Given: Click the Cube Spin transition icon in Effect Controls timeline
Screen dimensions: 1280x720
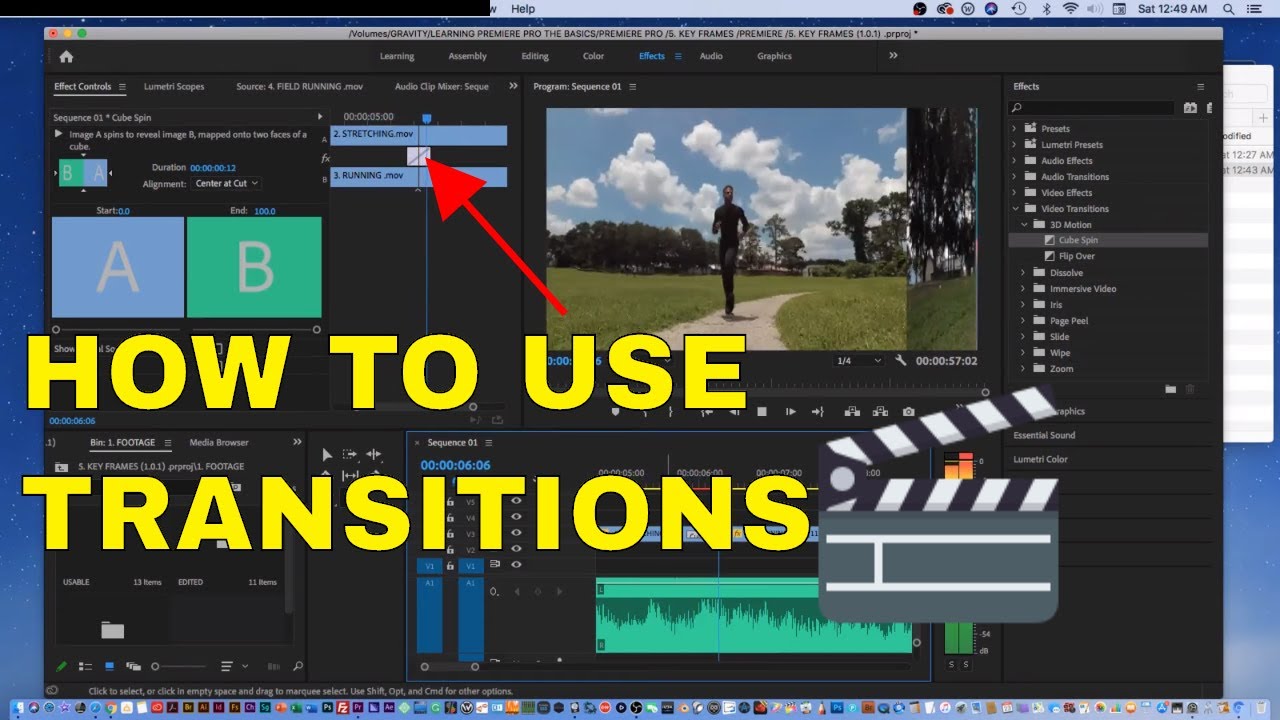Looking at the screenshot, I should pos(419,155).
